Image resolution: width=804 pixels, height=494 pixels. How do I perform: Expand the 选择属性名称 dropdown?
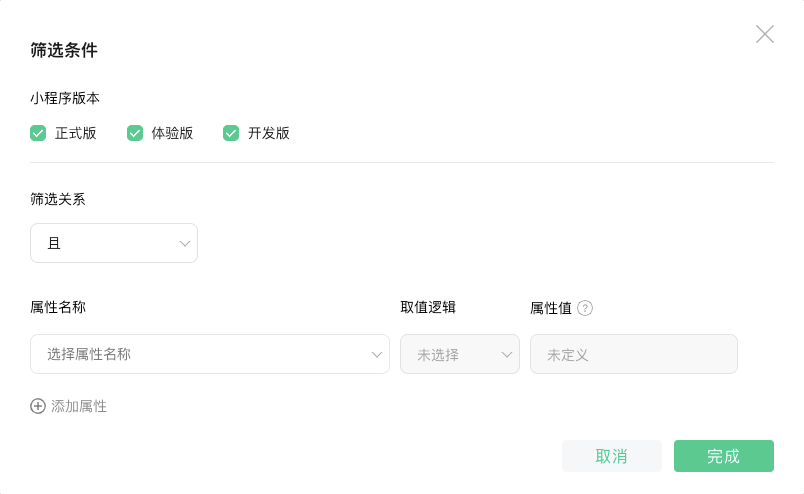[x=210, y=354]
